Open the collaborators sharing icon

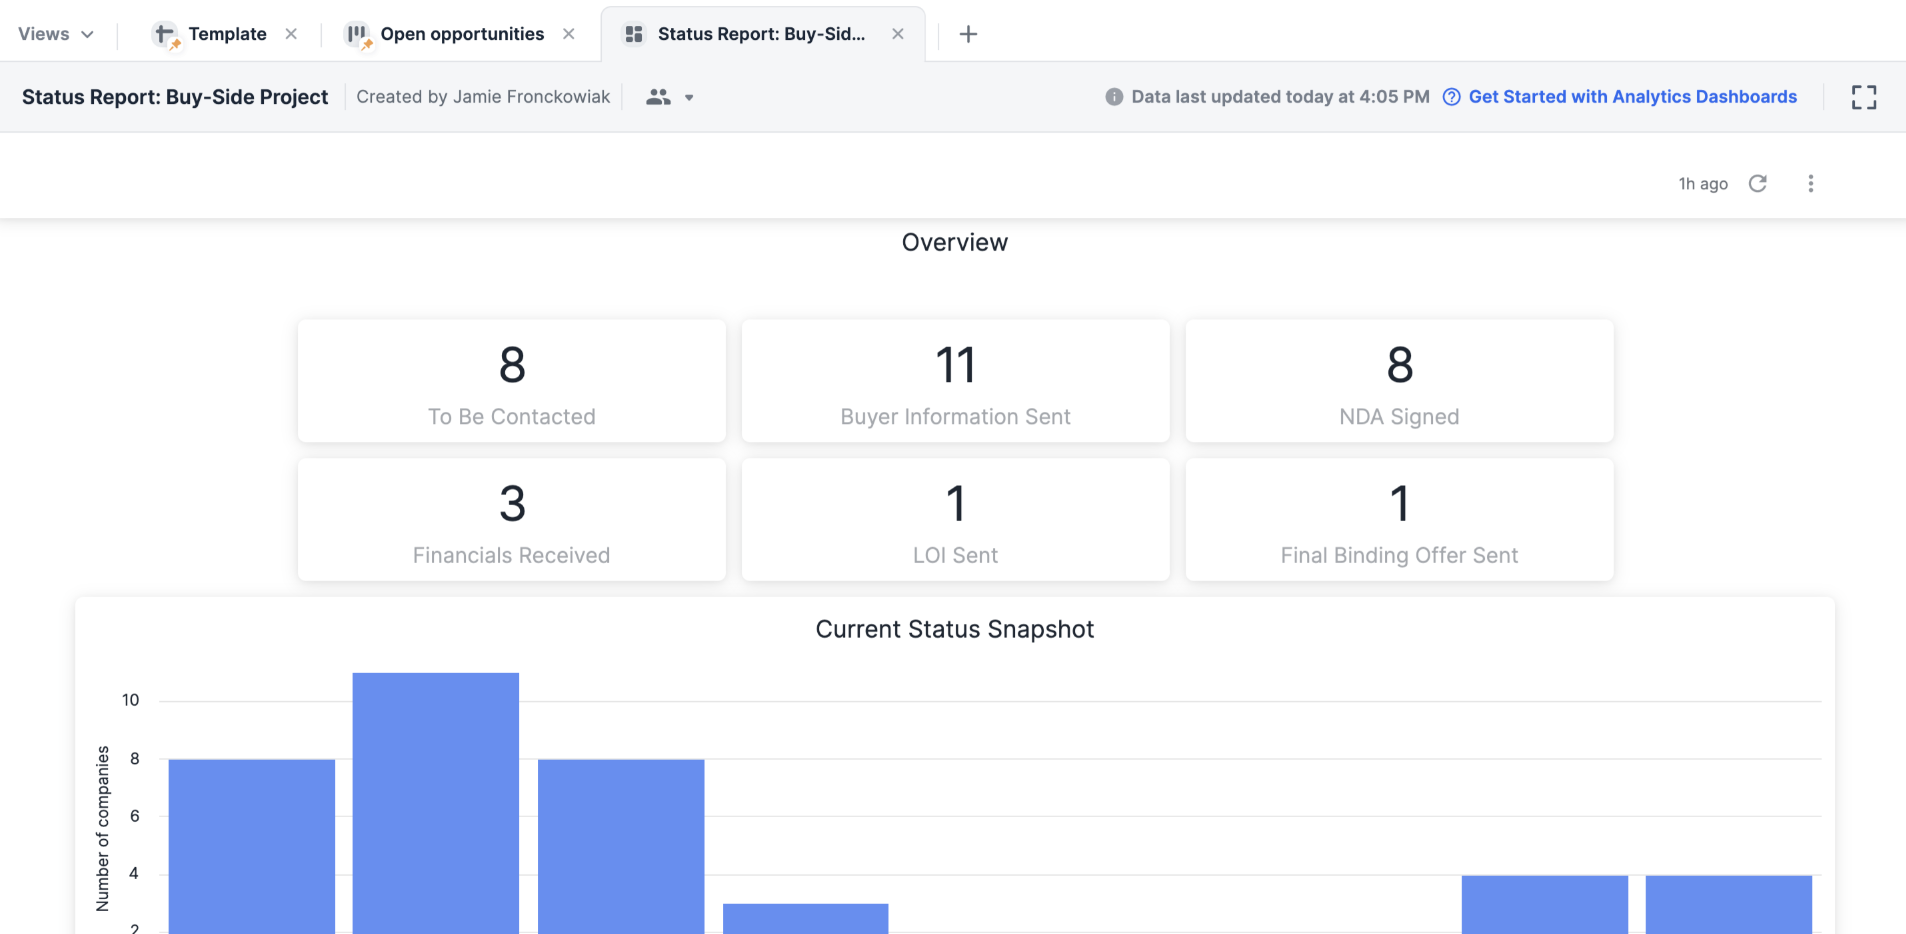(x=657, y=96)
